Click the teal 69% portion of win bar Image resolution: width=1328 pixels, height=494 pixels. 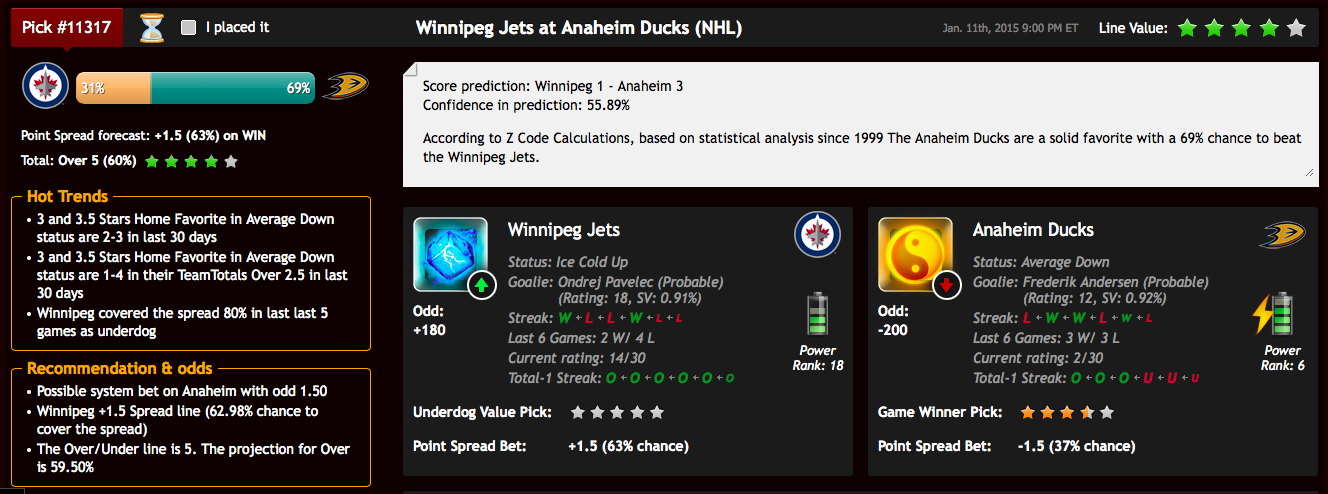pos(233,88)
